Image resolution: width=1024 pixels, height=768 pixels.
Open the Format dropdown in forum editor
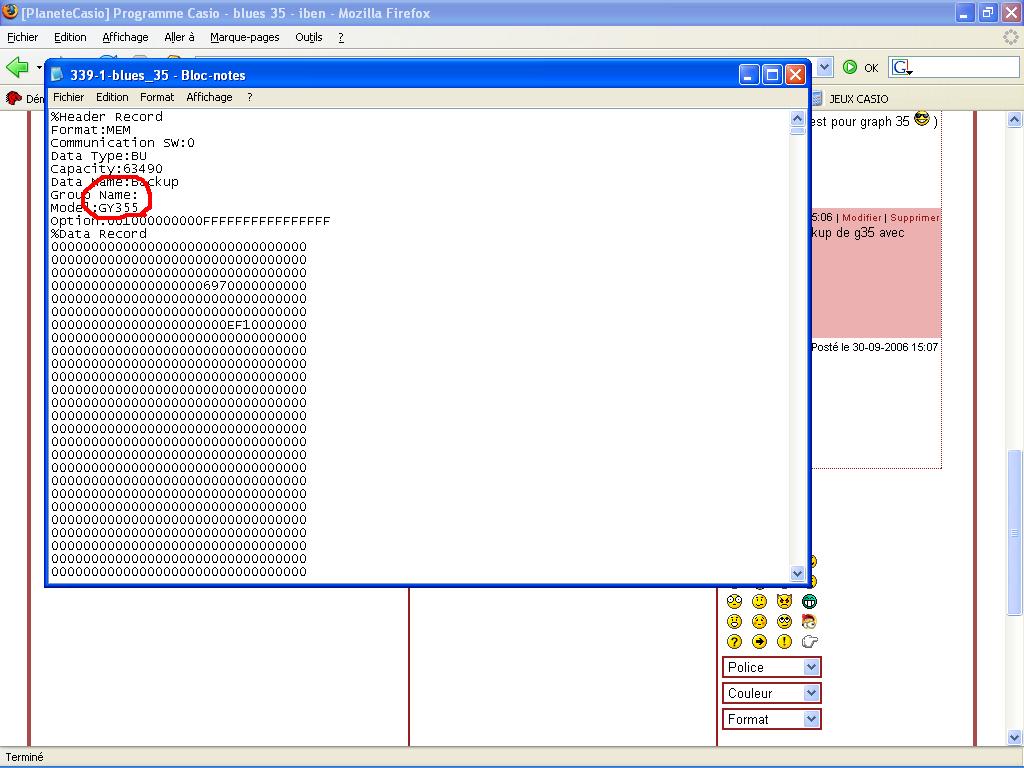tap(771, 720)
